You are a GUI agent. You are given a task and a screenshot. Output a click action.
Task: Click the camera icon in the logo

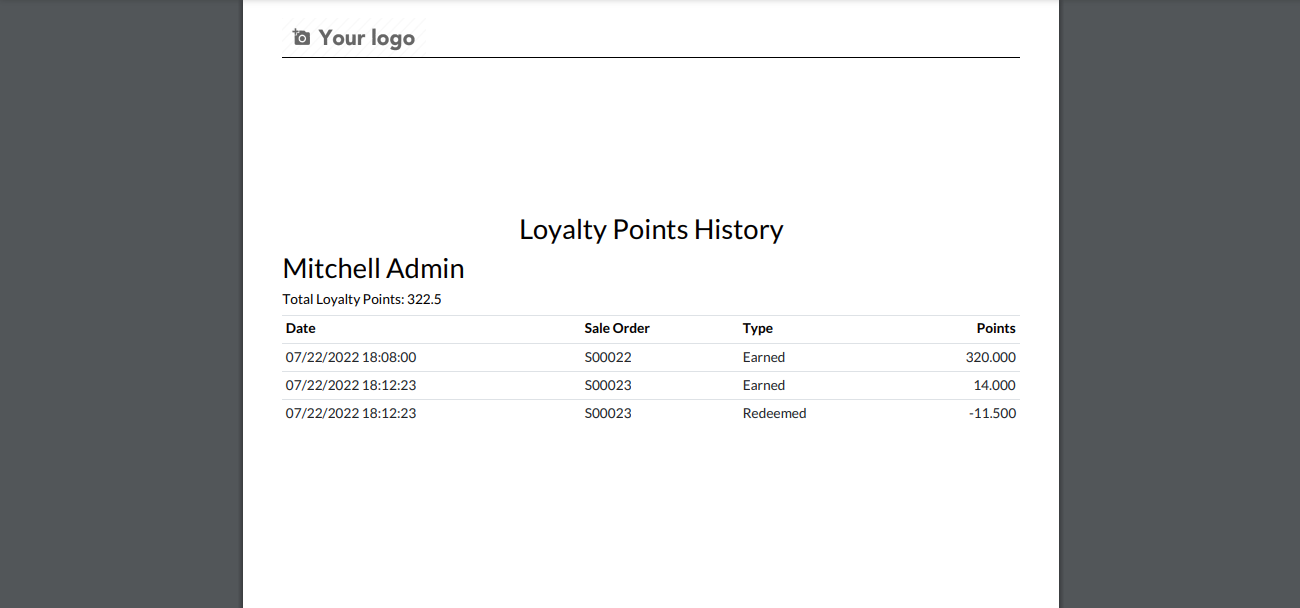[x=301, y=38]
